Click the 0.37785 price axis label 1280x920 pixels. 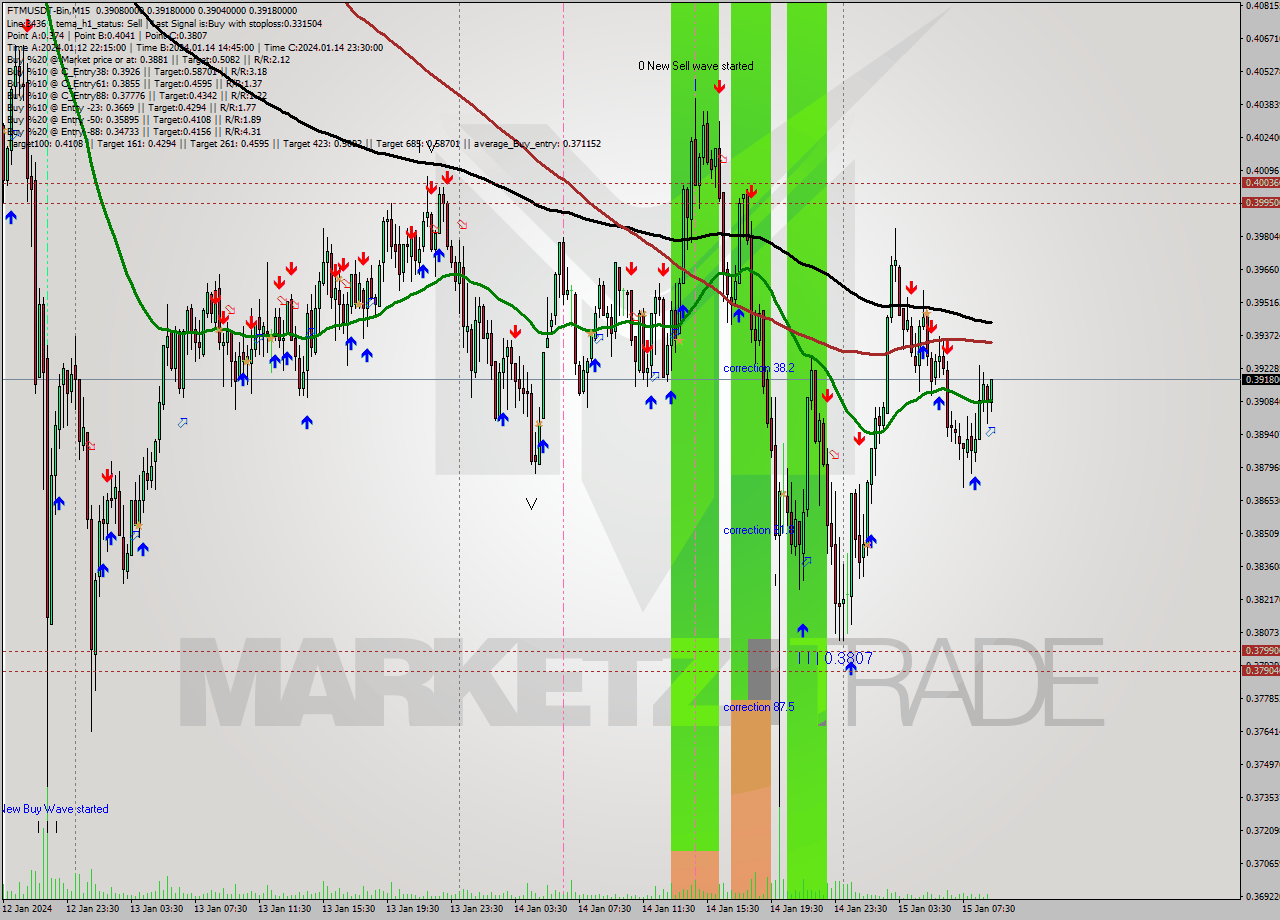[x=1262, y=698]
